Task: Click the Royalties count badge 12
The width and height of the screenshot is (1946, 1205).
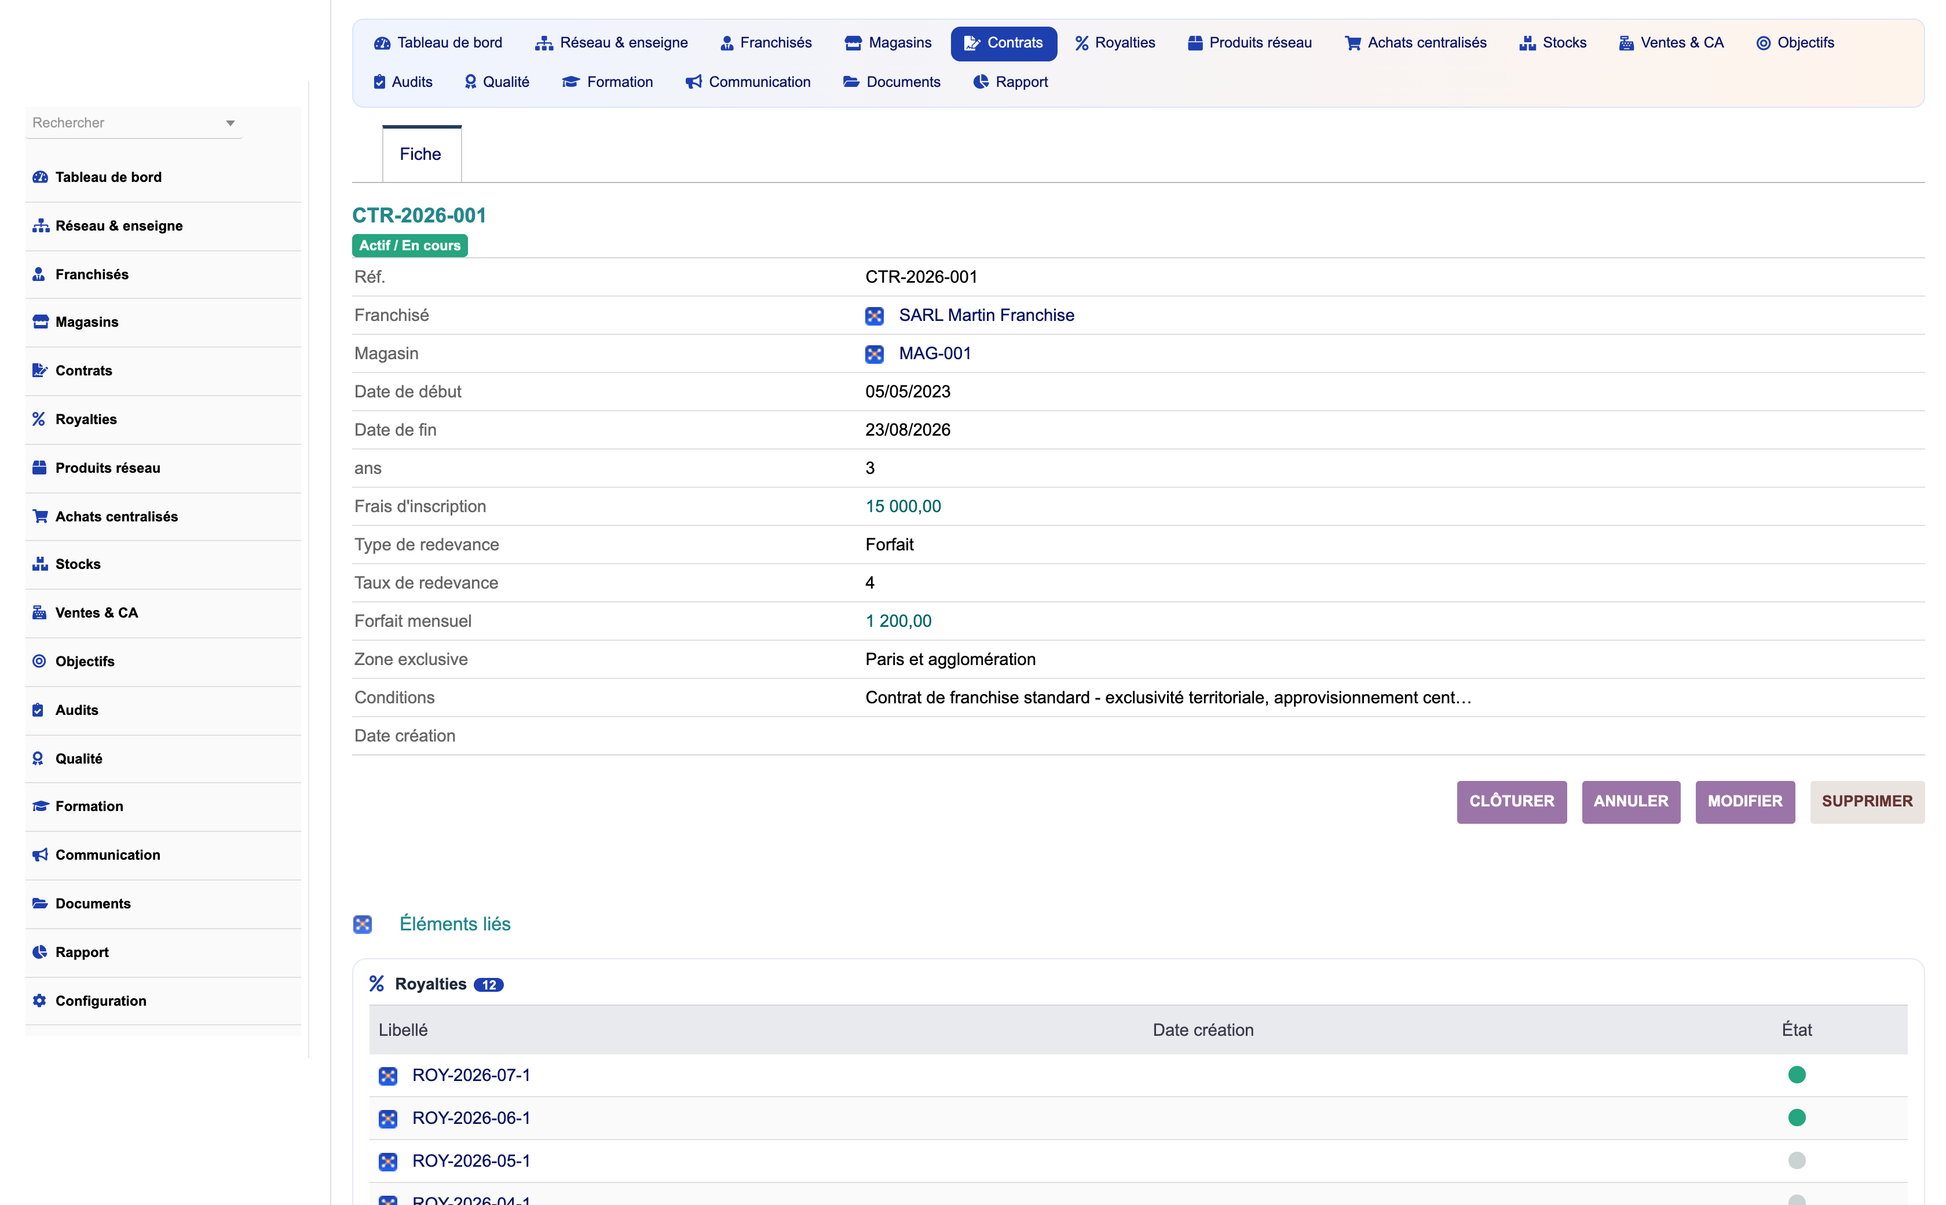Action: [488, 985]
